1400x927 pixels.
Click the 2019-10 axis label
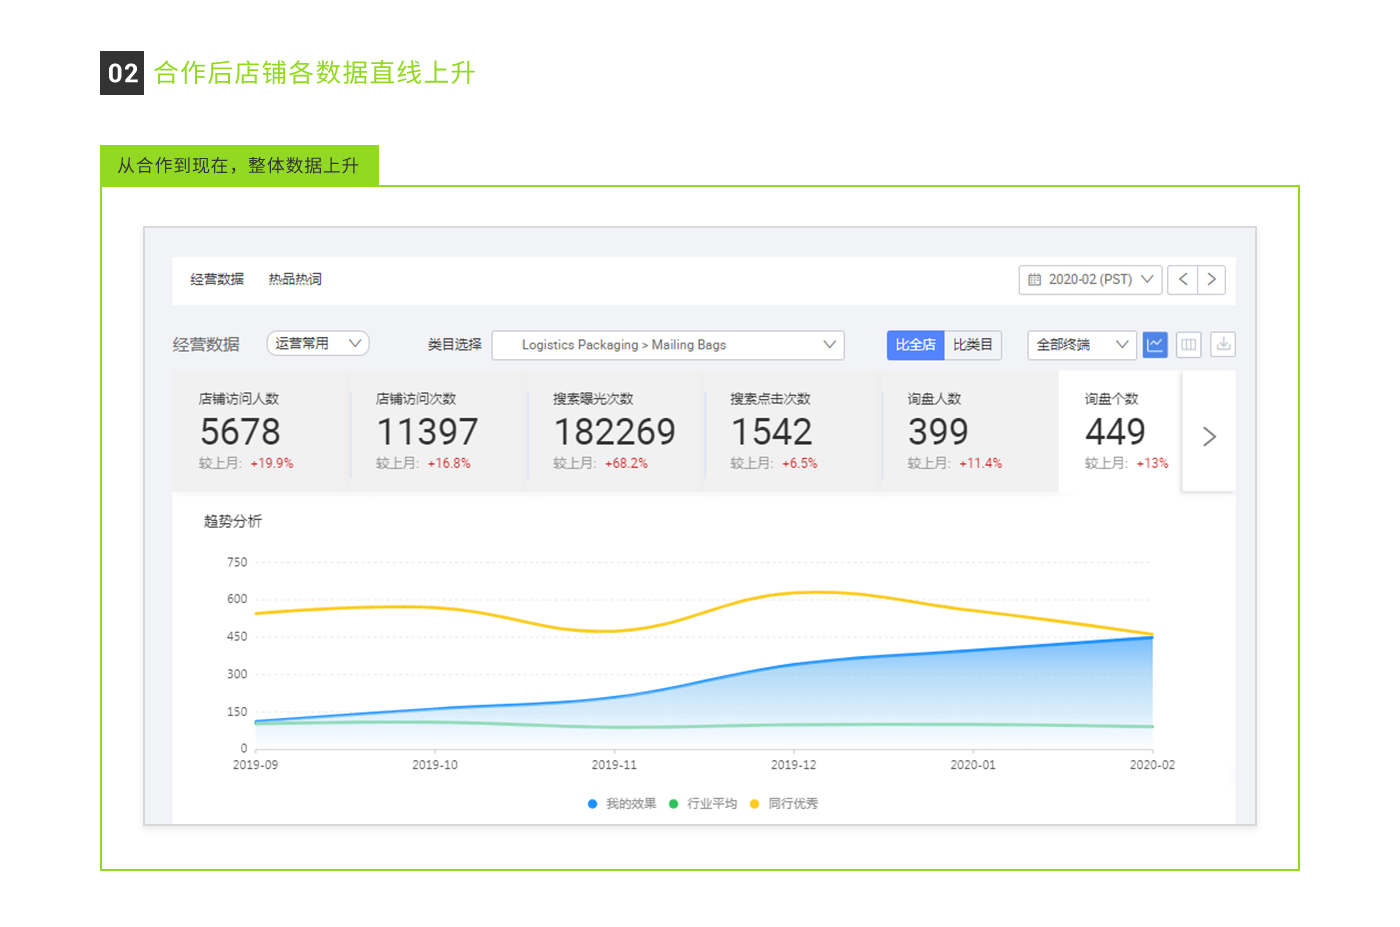(435, 765)
